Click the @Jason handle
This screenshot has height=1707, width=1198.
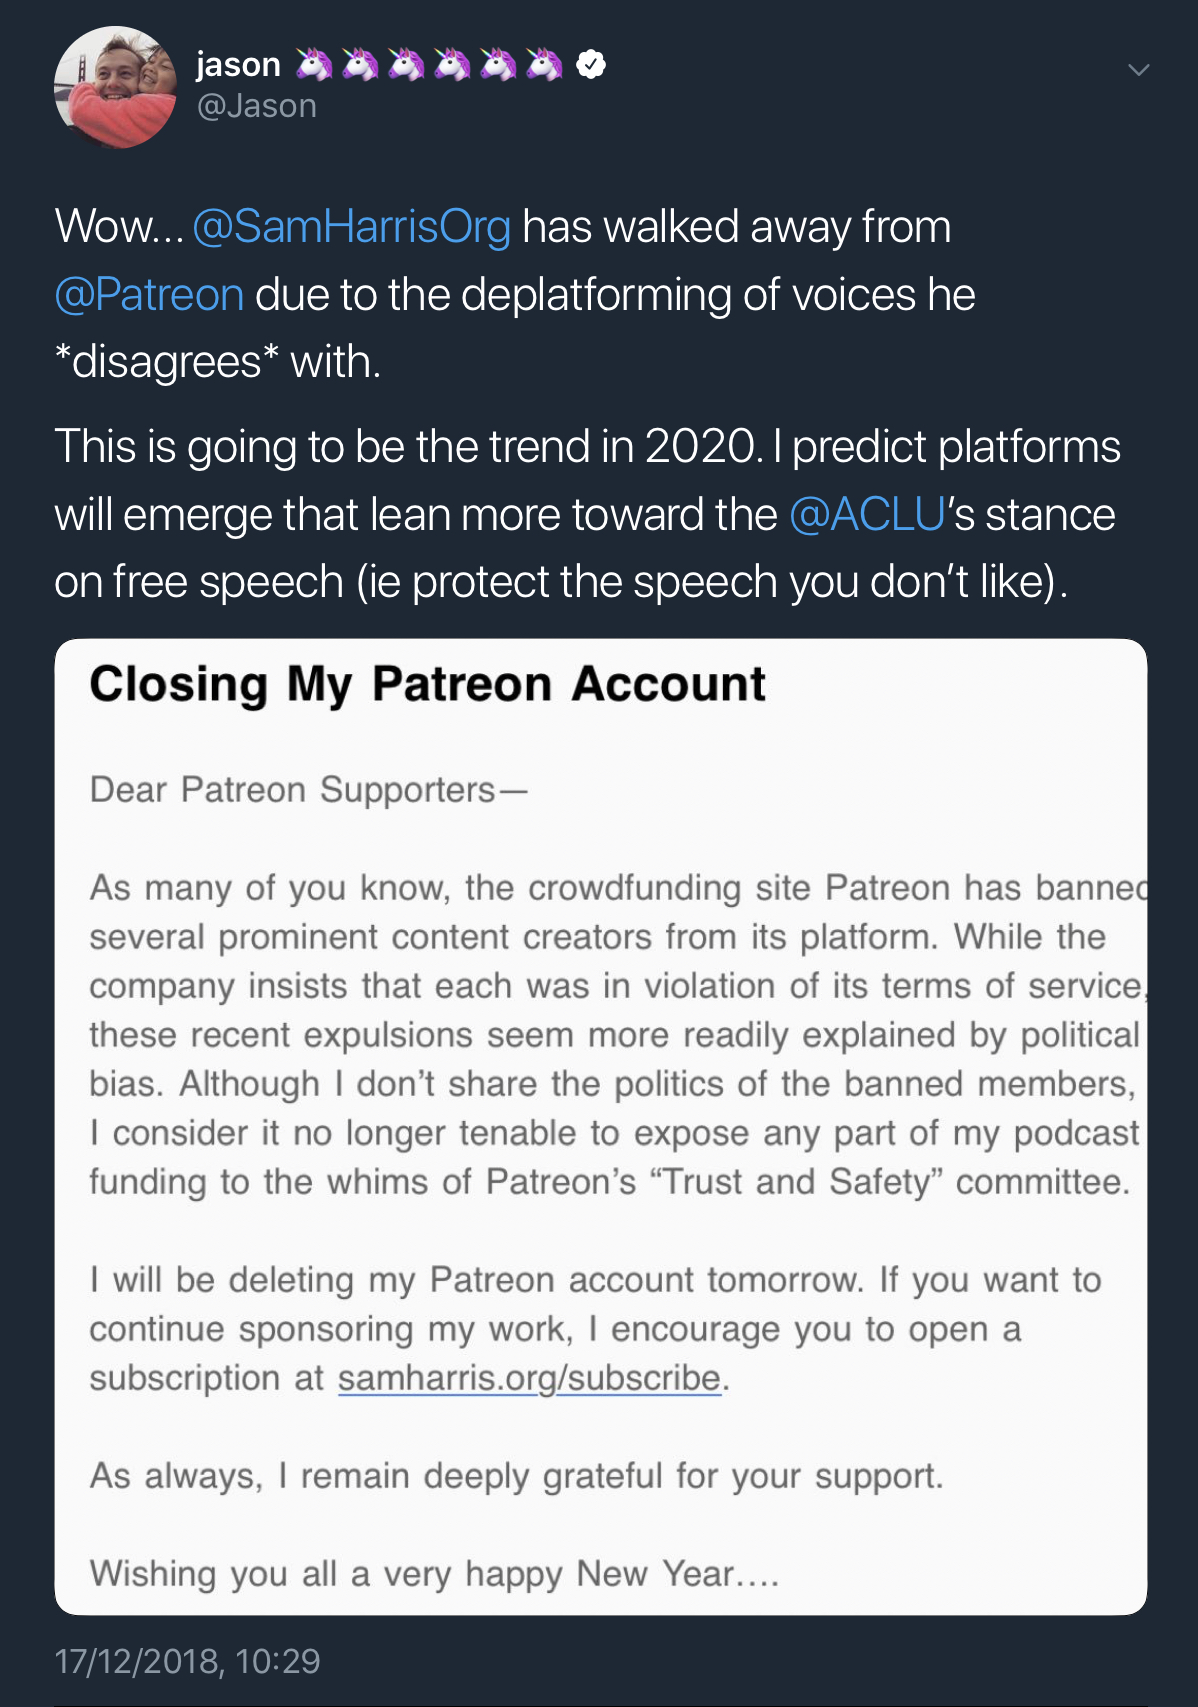[257, 106]
